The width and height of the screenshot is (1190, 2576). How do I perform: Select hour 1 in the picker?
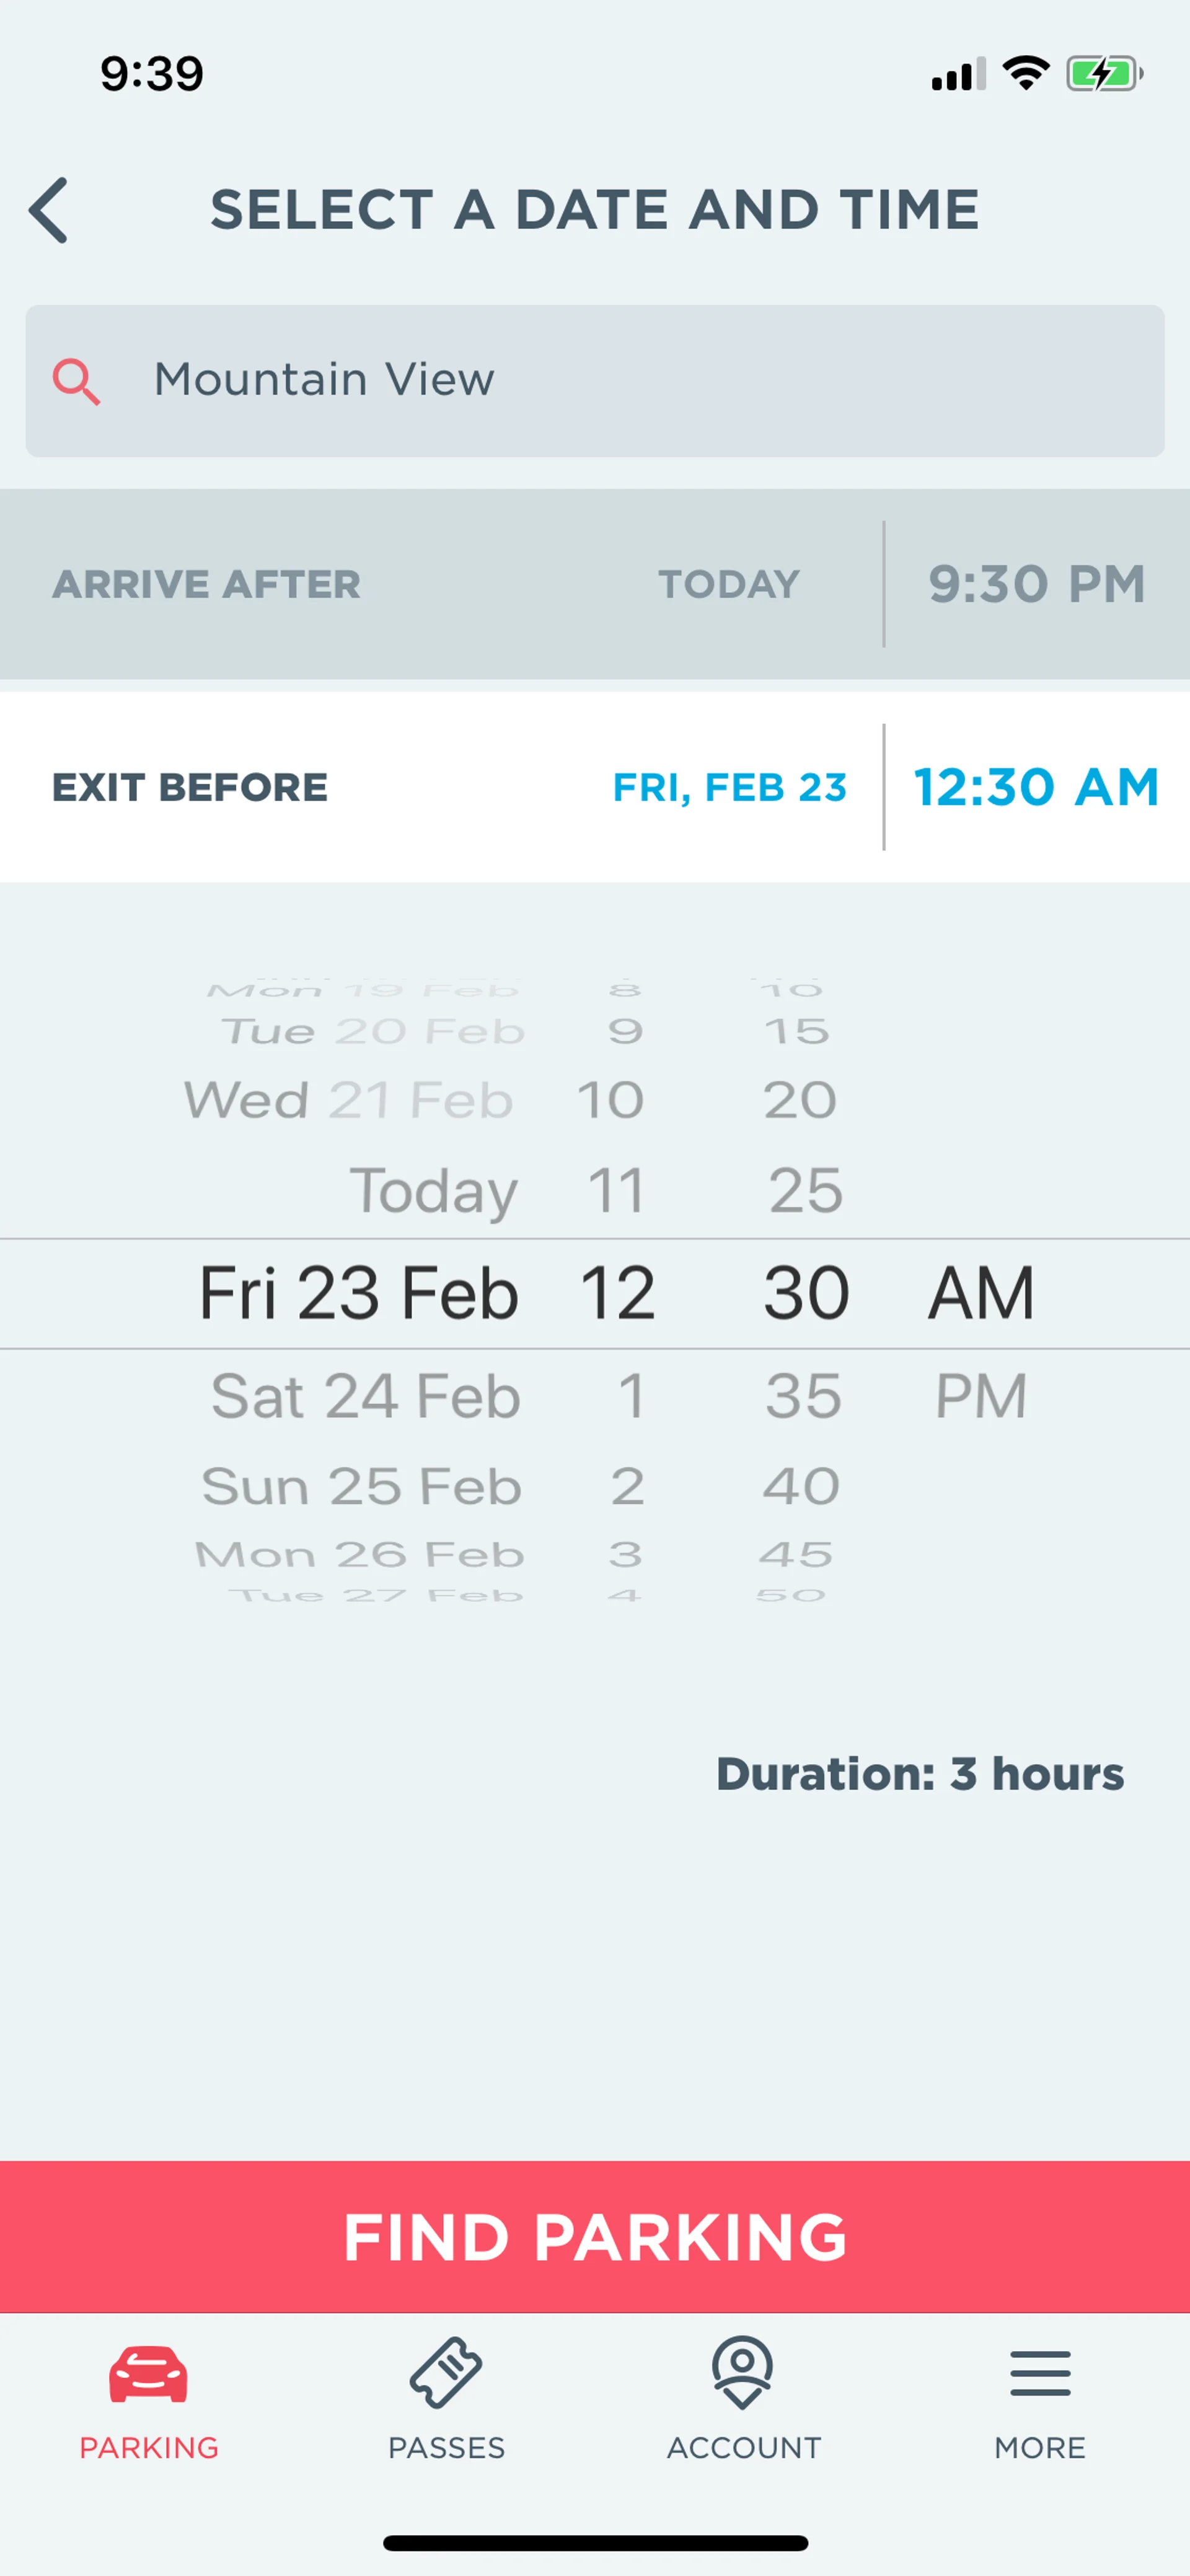(629, 1396)
